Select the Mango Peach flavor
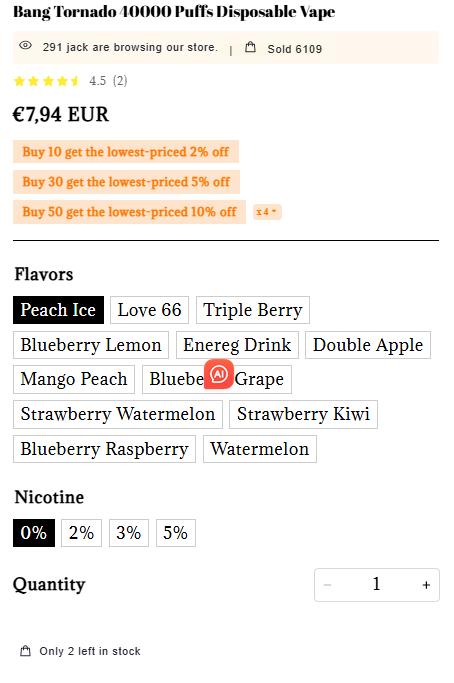This screenshot has width=454, height=683. pos(74,379)
